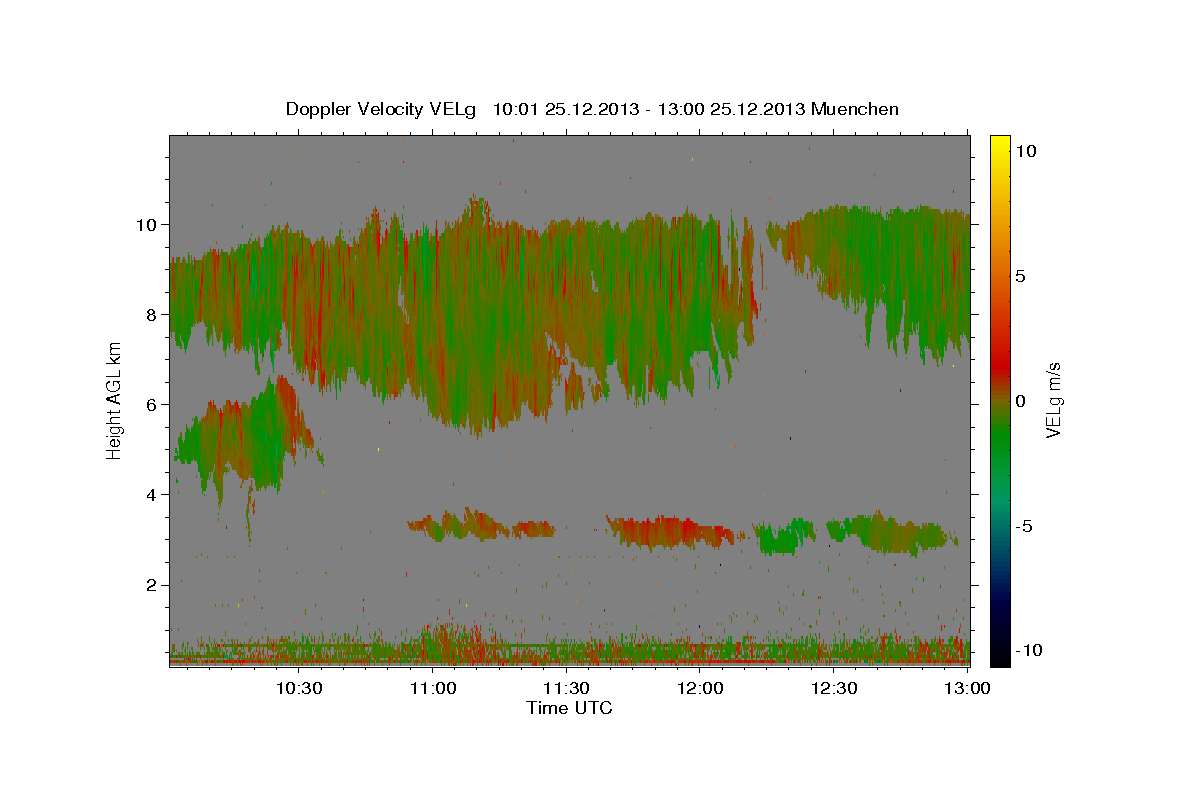Click the yellow top of the colorbar

[1000, 145]
